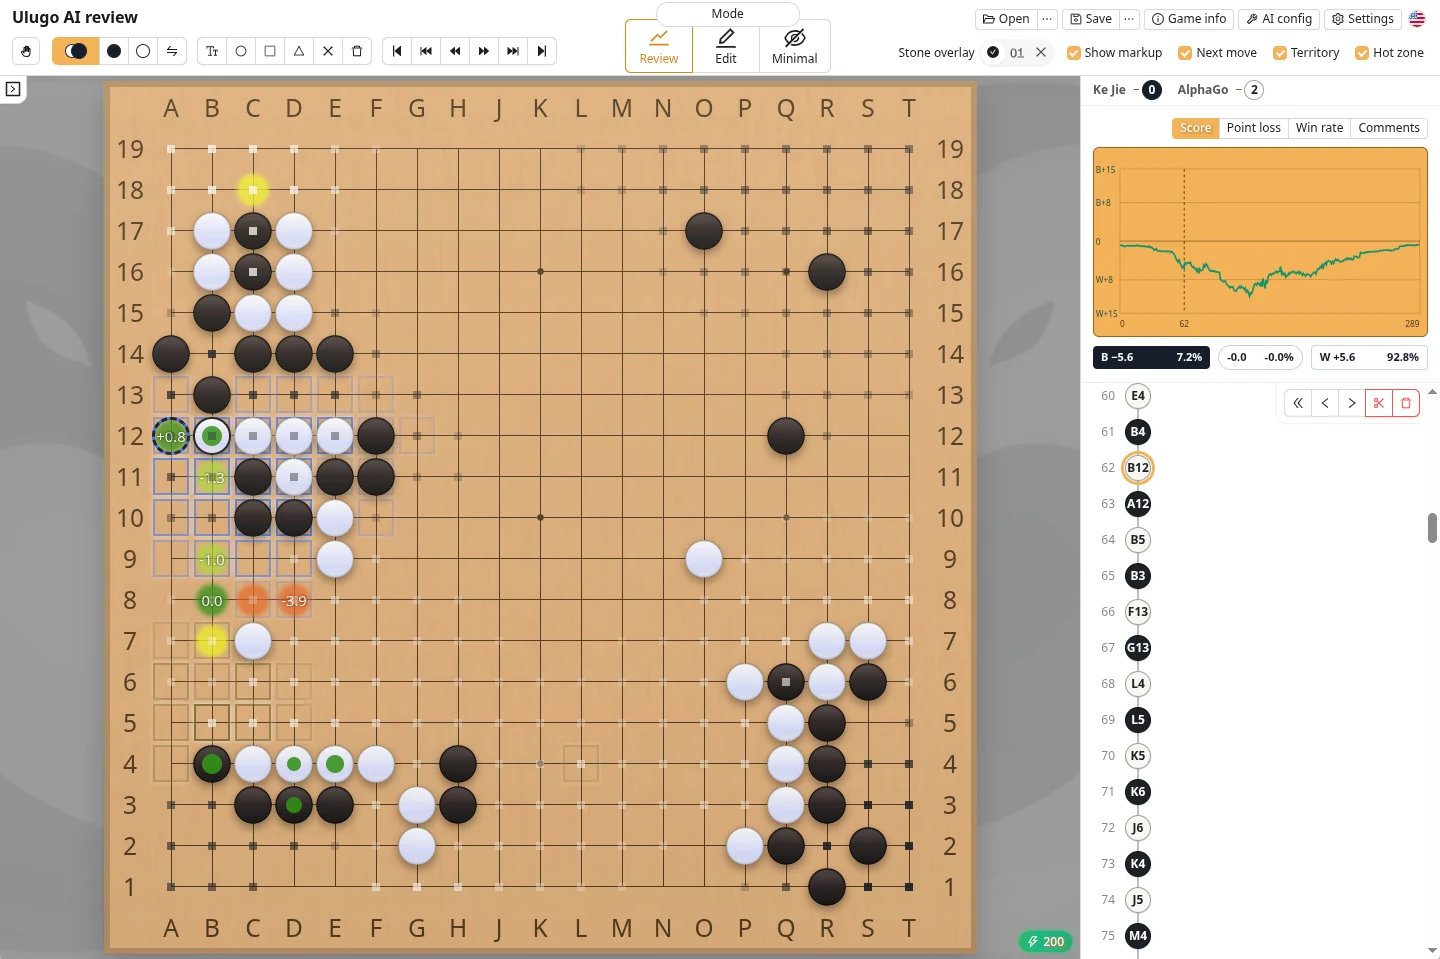
Task: Choose the black stone placement tool
Action: [x=114, y=51]
